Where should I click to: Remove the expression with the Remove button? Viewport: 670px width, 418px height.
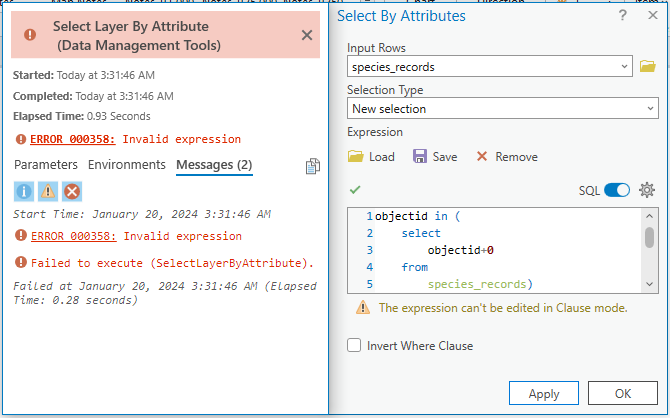coord(506,157)
